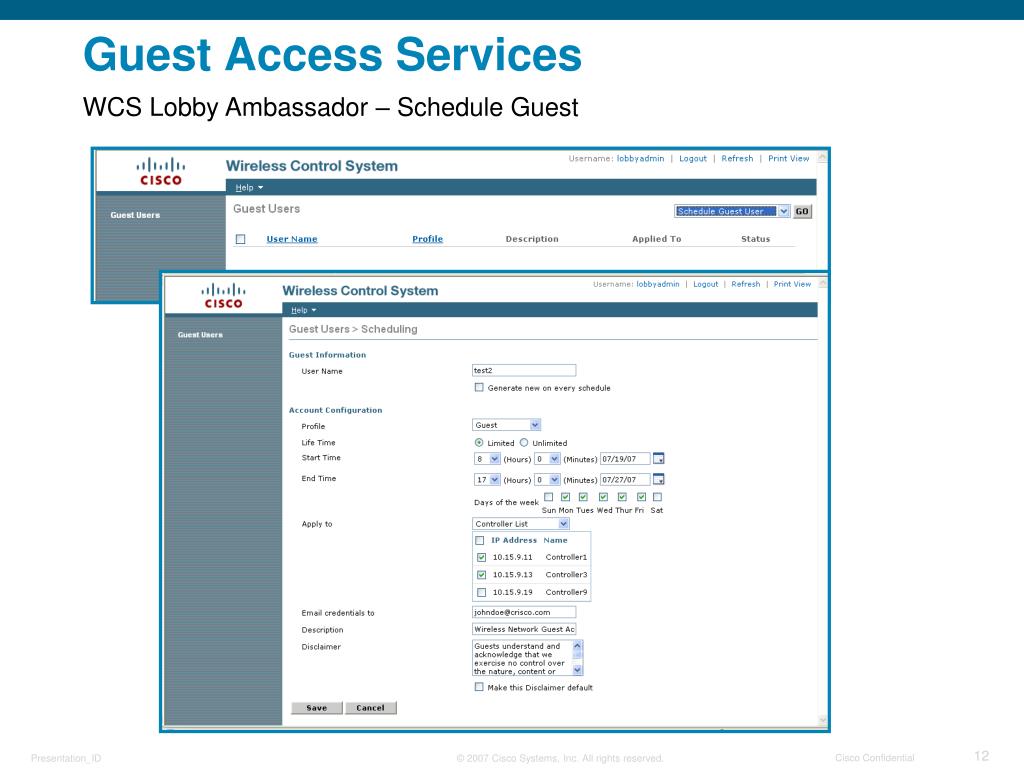Check the Sun day checkbox

(549, 497)
